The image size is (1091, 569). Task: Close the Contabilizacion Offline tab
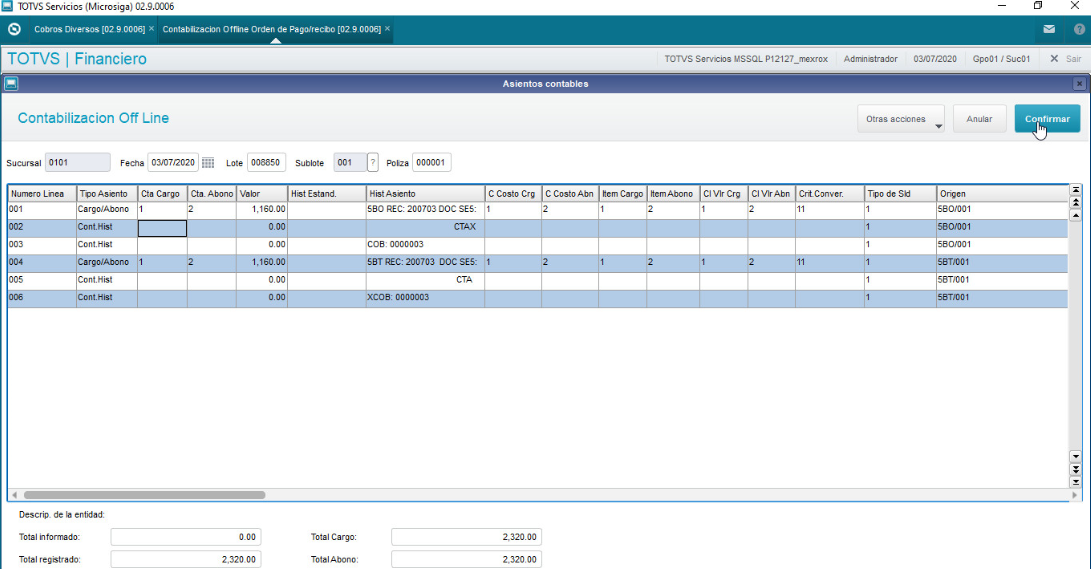(x=388, y=29)
